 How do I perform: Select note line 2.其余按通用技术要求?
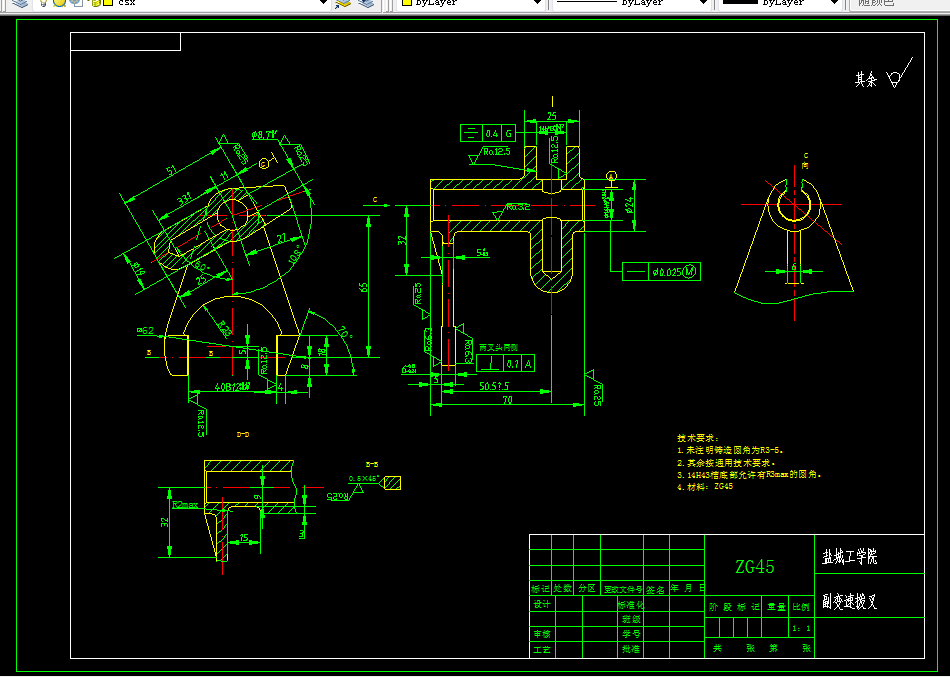[726, 462]
